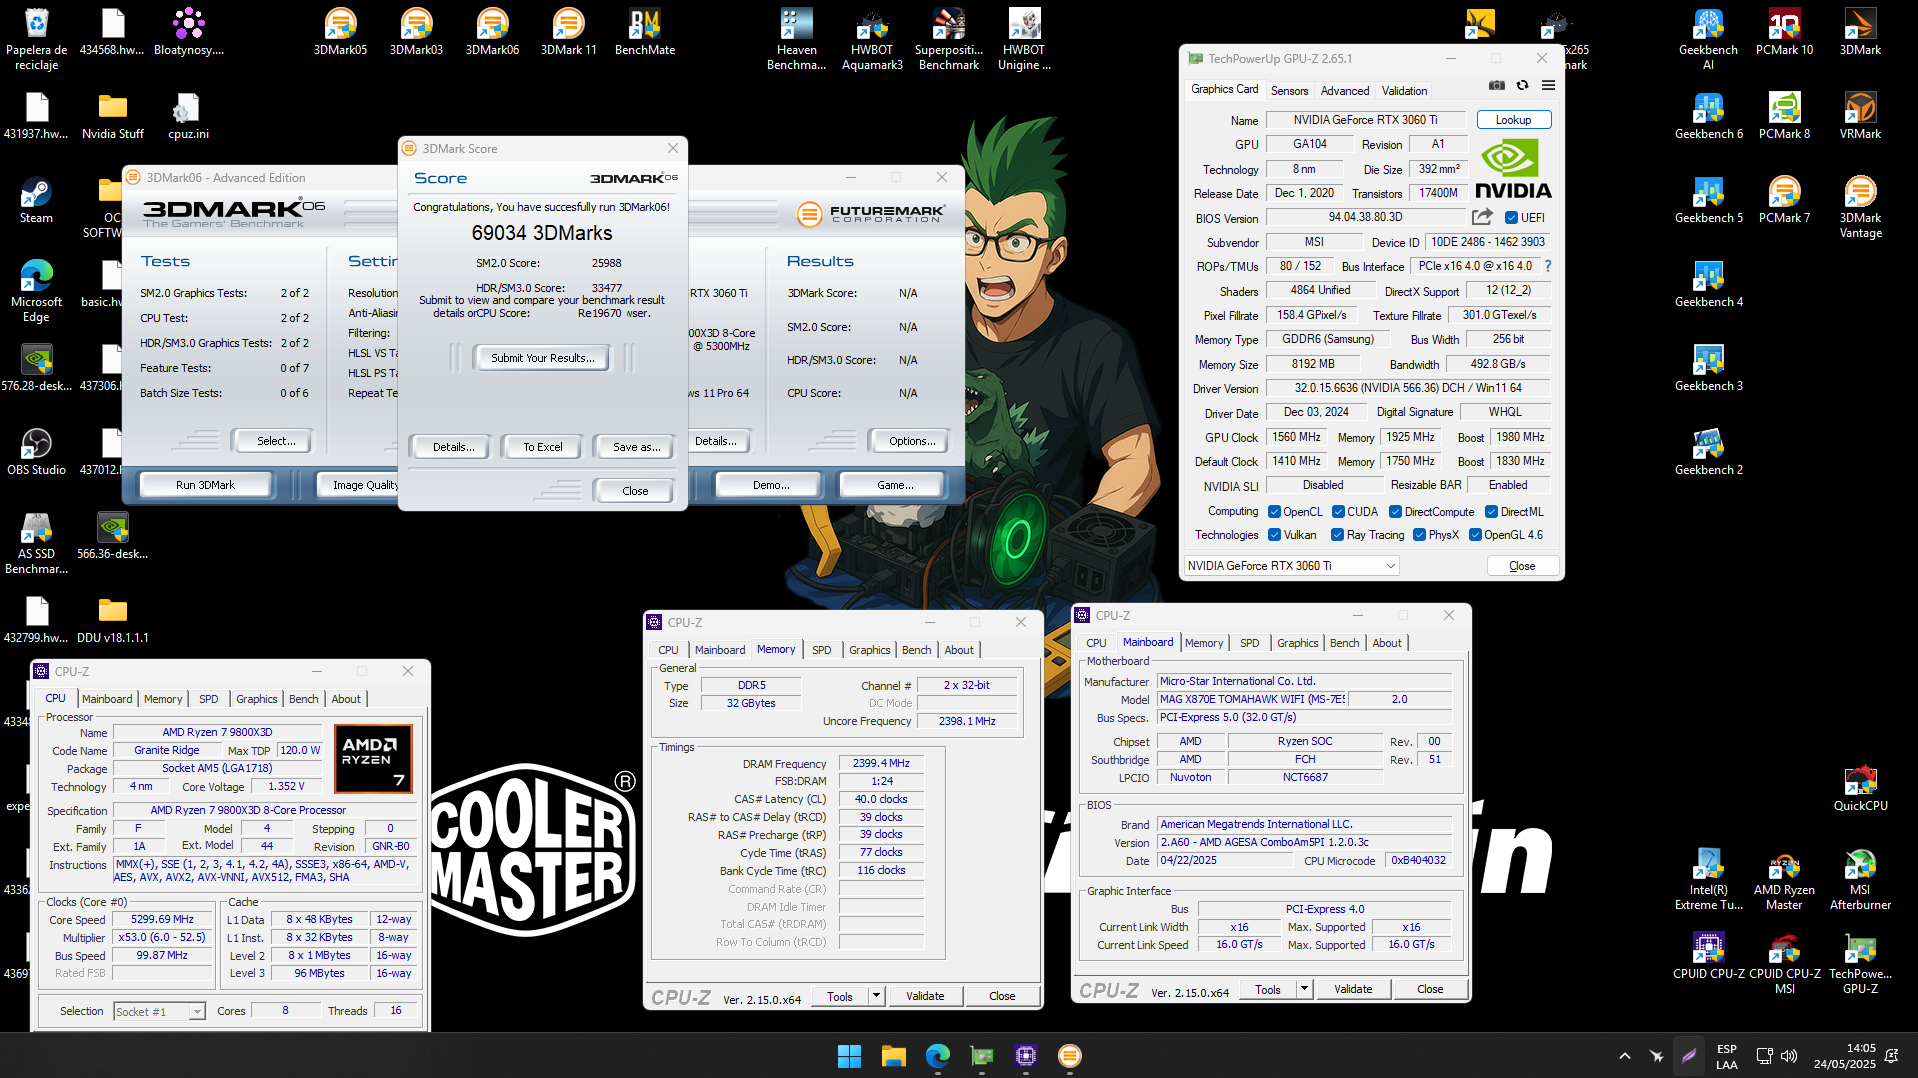Toggle the OpenGL 4.6 checkbox in GPU-Z
Viewport: 1918px width, 1078px height.
coord(1475,535)
